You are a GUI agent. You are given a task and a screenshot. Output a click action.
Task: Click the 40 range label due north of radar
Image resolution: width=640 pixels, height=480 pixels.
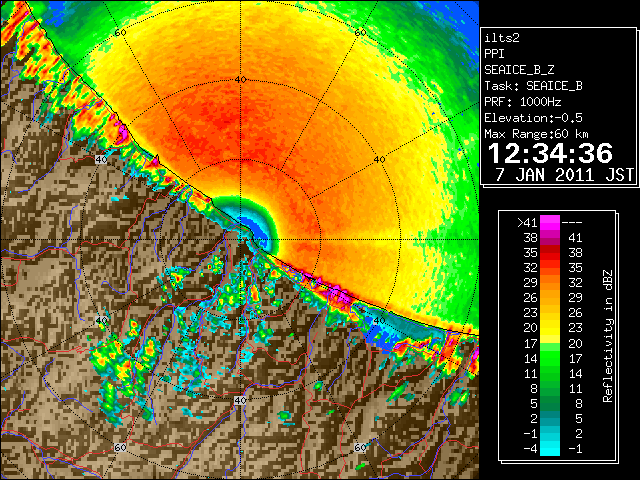240,80
